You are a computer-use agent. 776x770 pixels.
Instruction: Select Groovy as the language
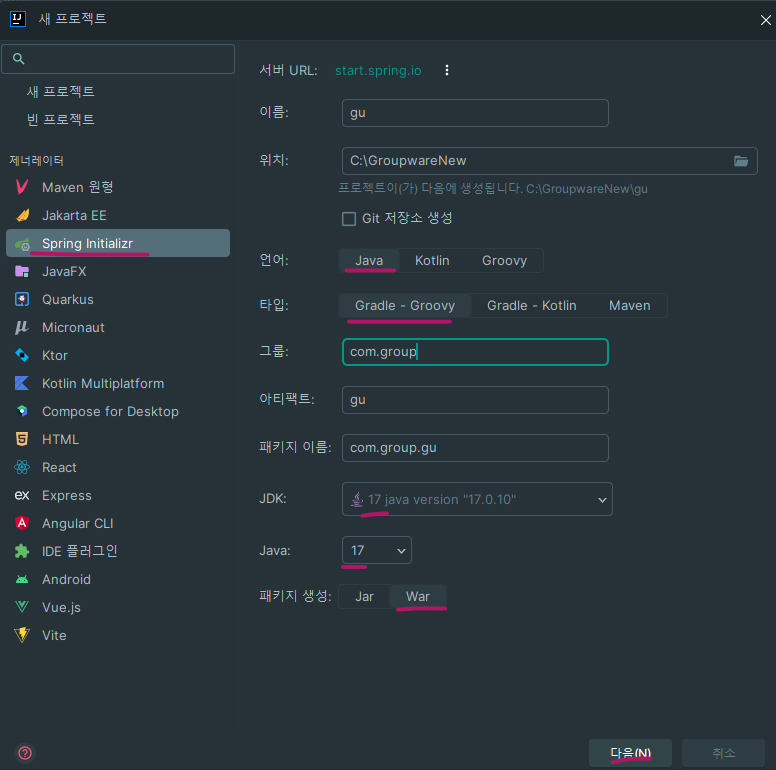[504, 260]
